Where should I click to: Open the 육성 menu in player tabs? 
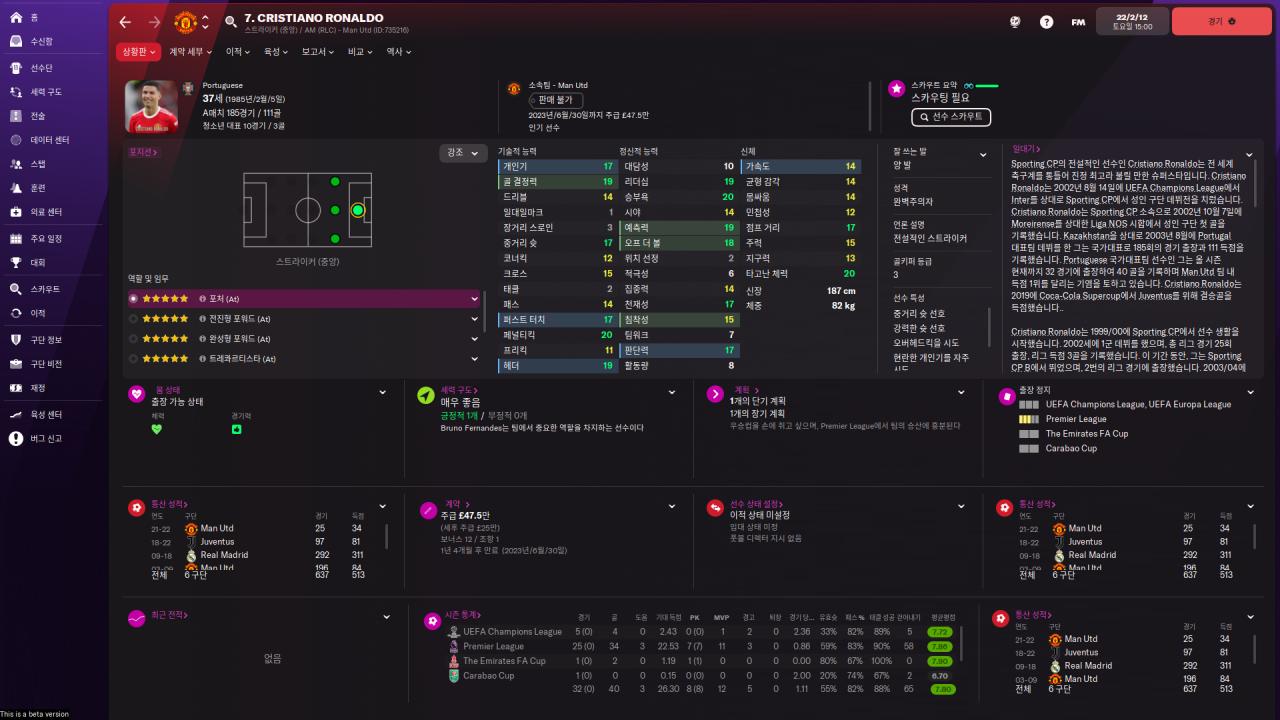276,51
